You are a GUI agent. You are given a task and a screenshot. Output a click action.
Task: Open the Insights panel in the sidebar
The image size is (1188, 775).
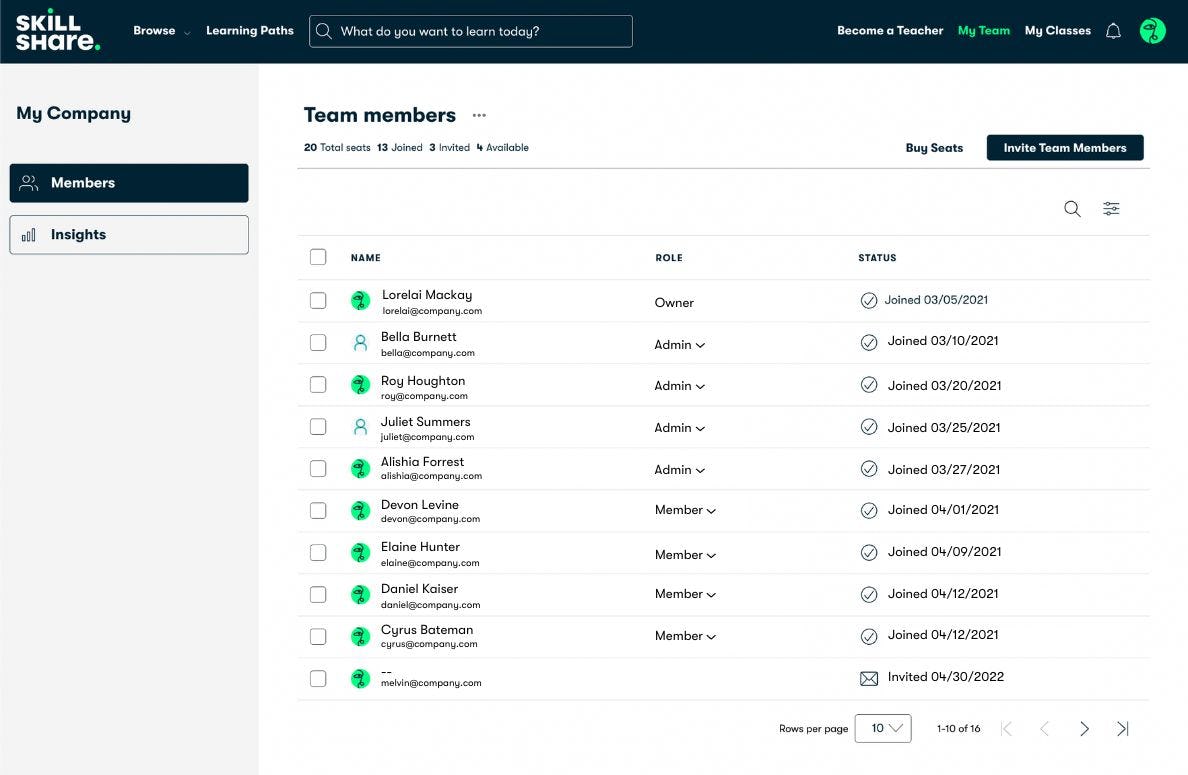coord(128,234)
